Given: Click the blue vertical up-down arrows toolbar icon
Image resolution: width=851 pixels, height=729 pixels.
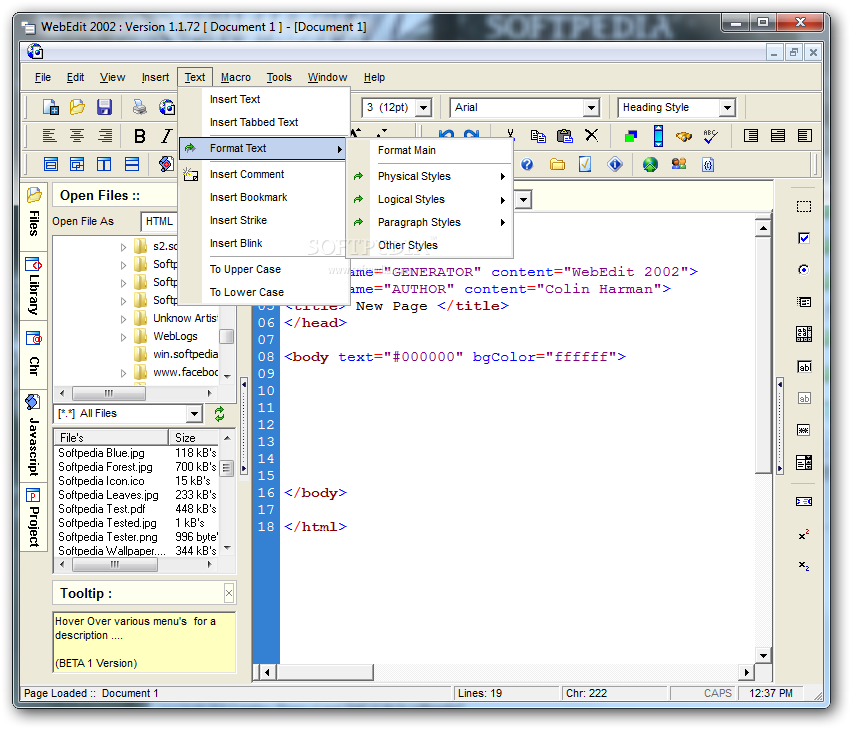Looking at the screenshot, I should [658, 136].
